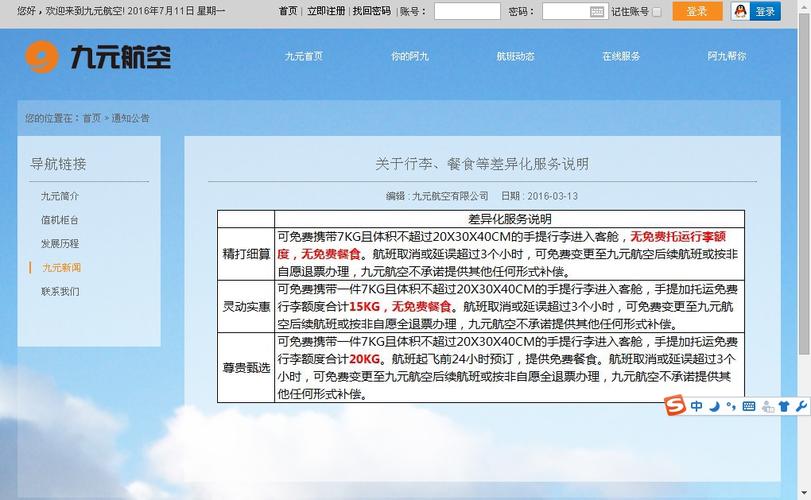Screen dimensions: 811x500
Task: Open the 你的阿九 menu
Action: pyautogui.click(x=410, y=56)
